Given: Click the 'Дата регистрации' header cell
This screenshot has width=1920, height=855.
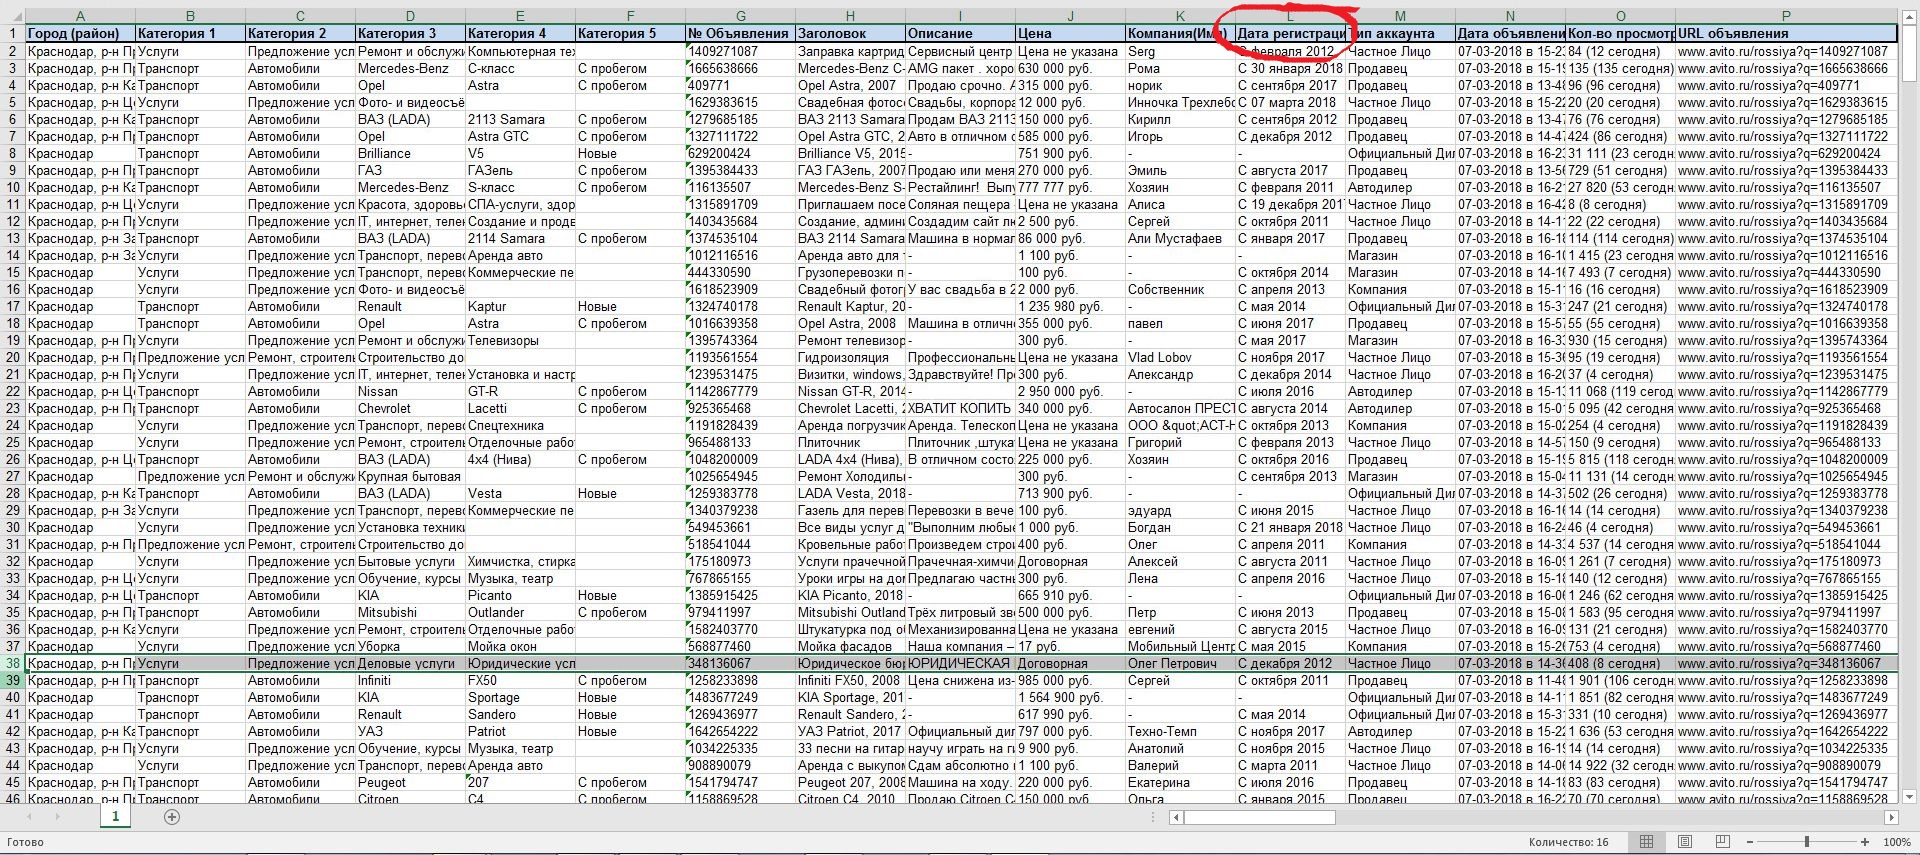Looking at the screenshot, I should [x=1290, y=33].
